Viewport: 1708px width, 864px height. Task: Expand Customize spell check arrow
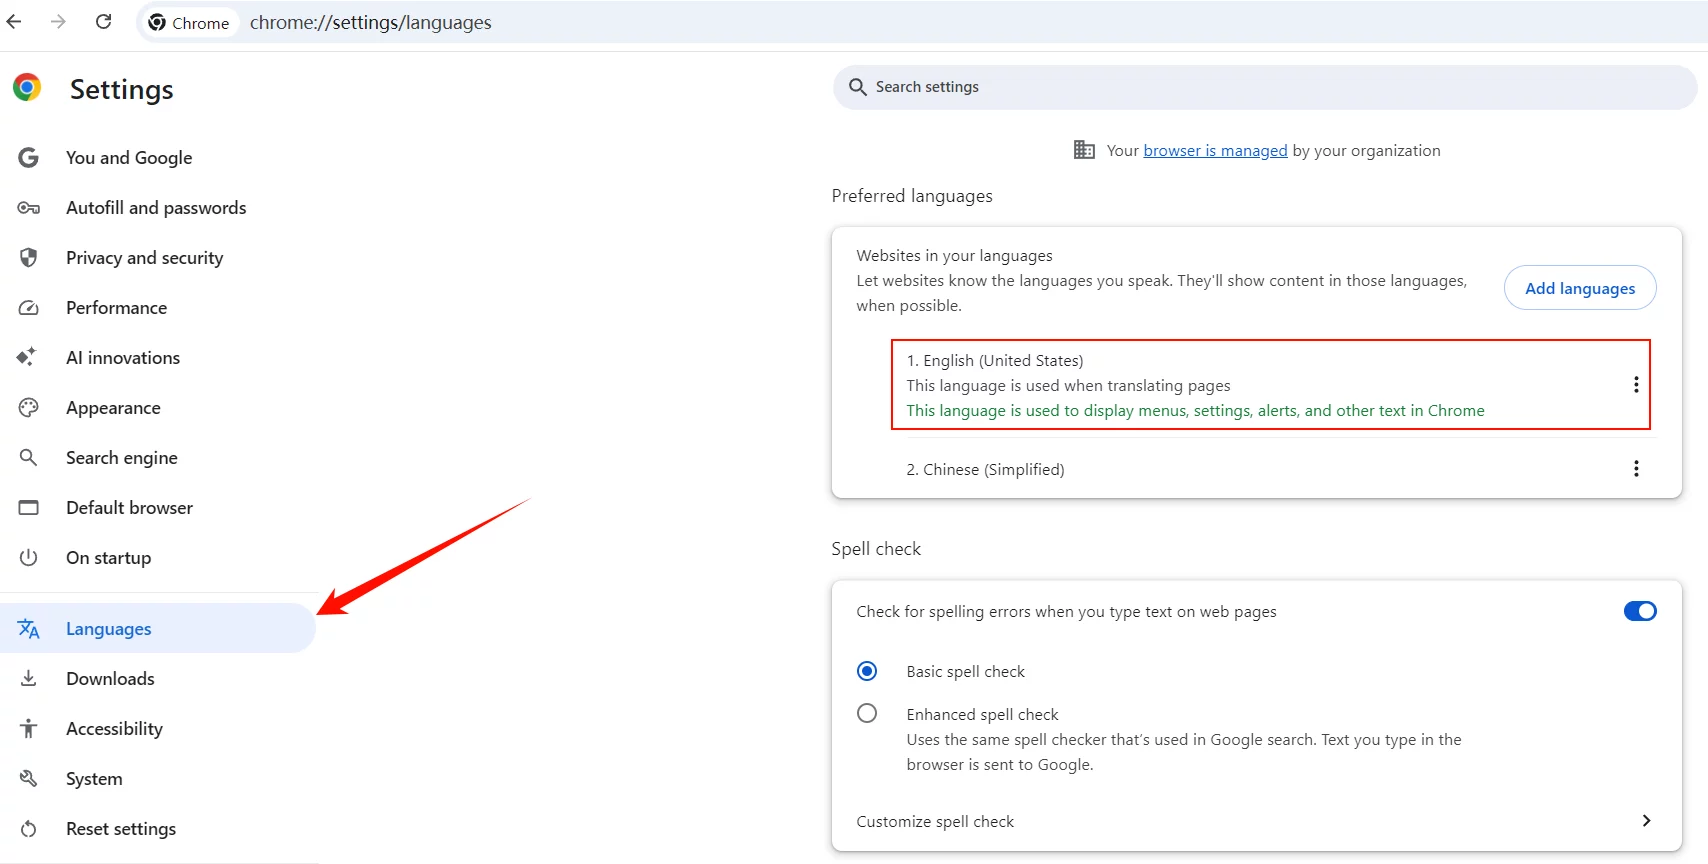click(x=1646, y=821)
